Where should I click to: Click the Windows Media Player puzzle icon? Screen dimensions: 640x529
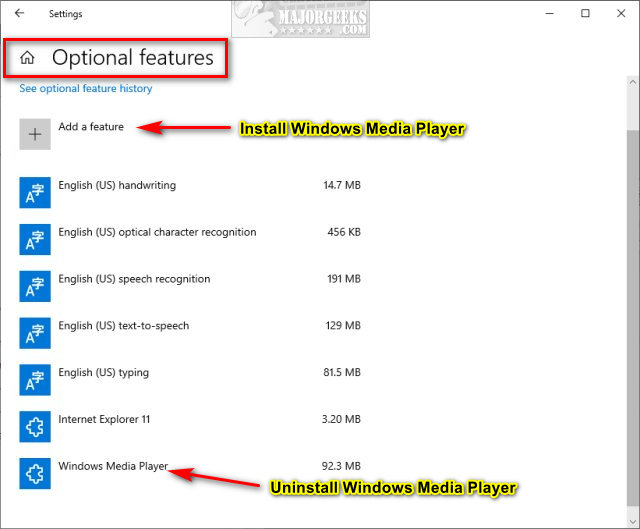click(x=35, y=473)
